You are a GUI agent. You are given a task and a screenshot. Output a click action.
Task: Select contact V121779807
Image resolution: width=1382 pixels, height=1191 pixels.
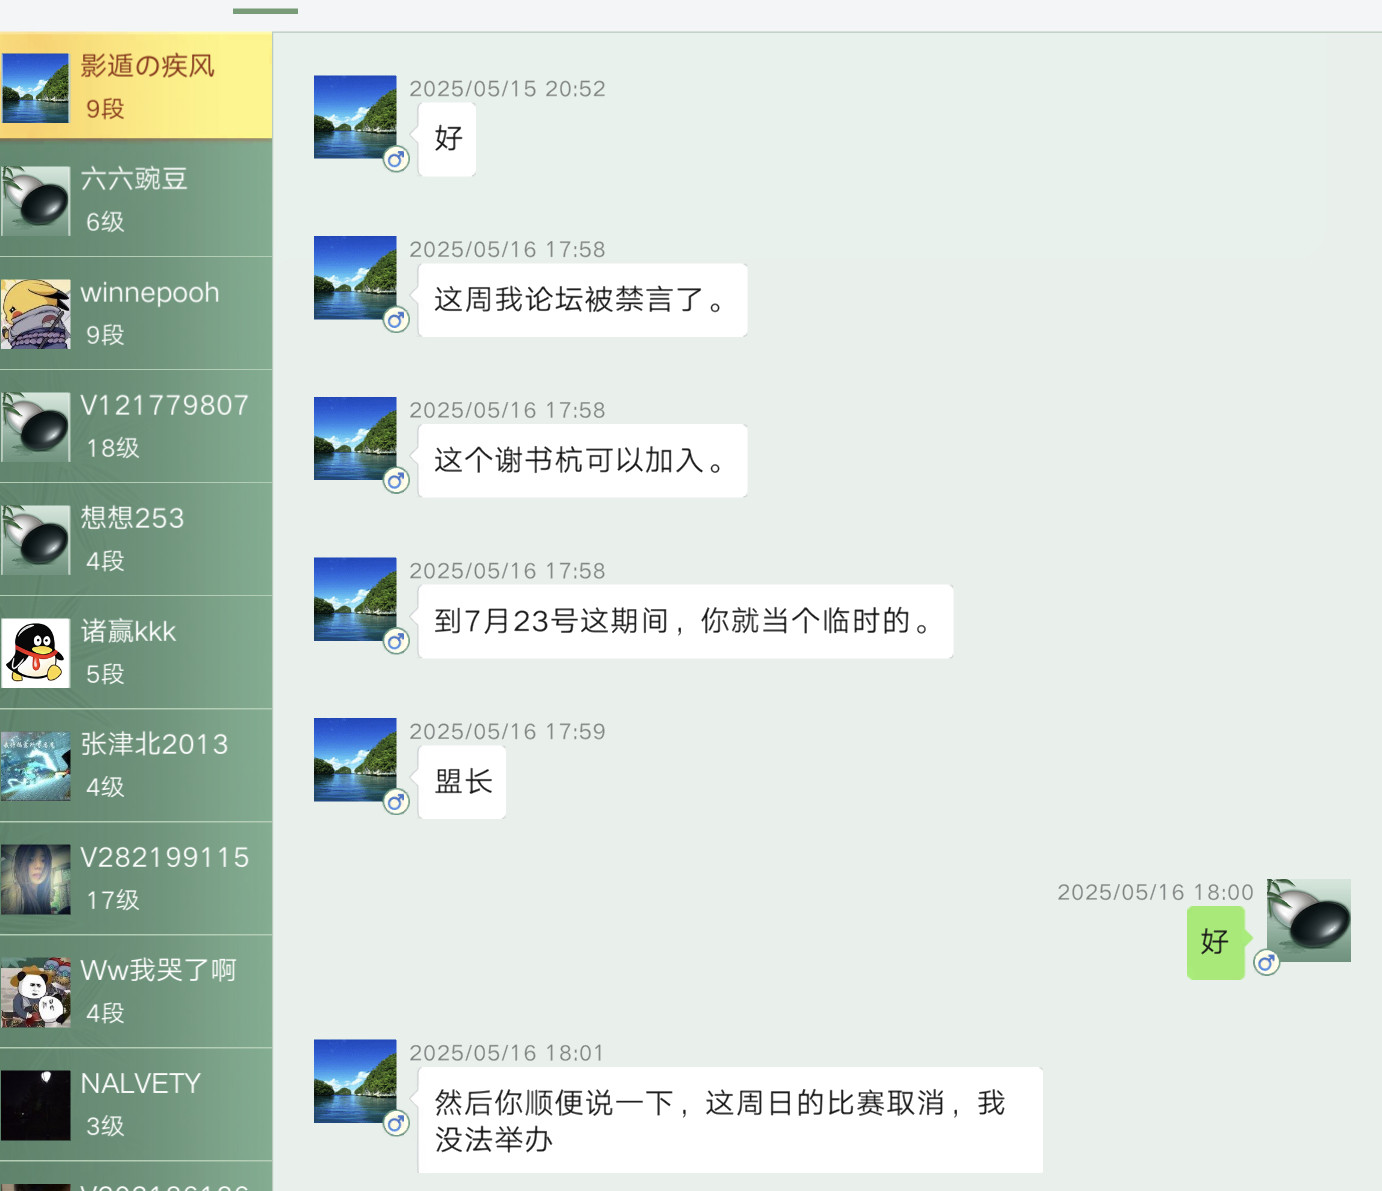tap(136, 426)
